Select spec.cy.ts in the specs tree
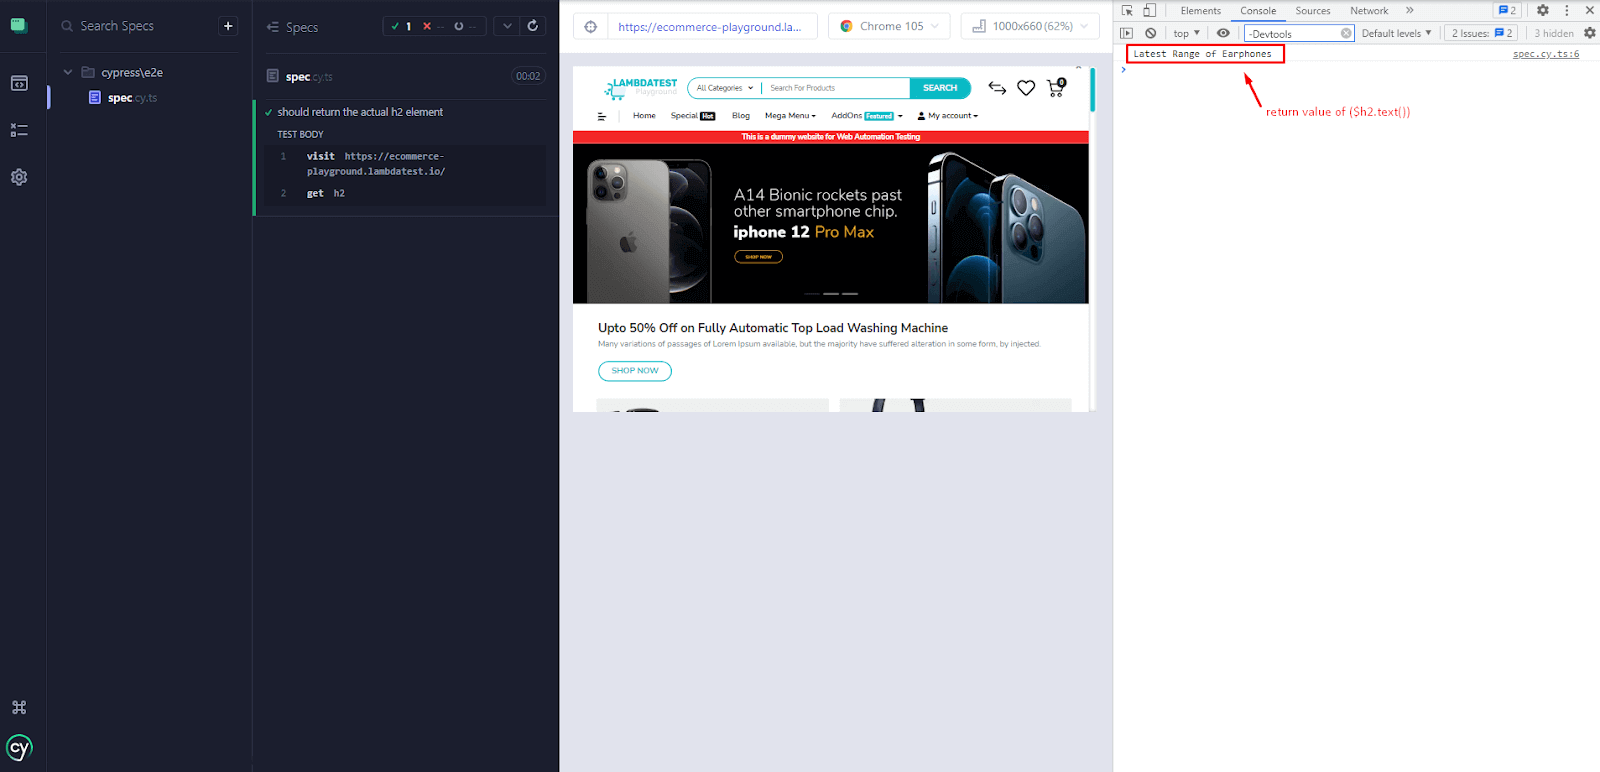Image resolution: width=1600 pixels, height=772 pixels. [x=133, y=98]
